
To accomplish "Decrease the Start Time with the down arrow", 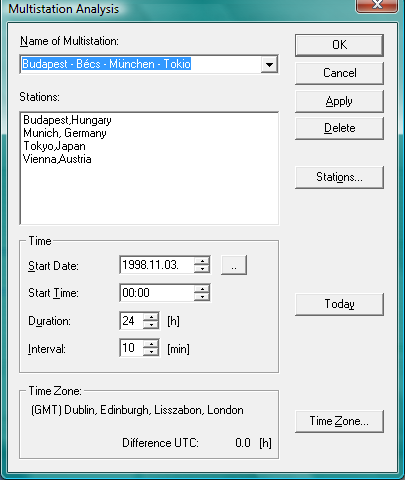I will point(202,297).
